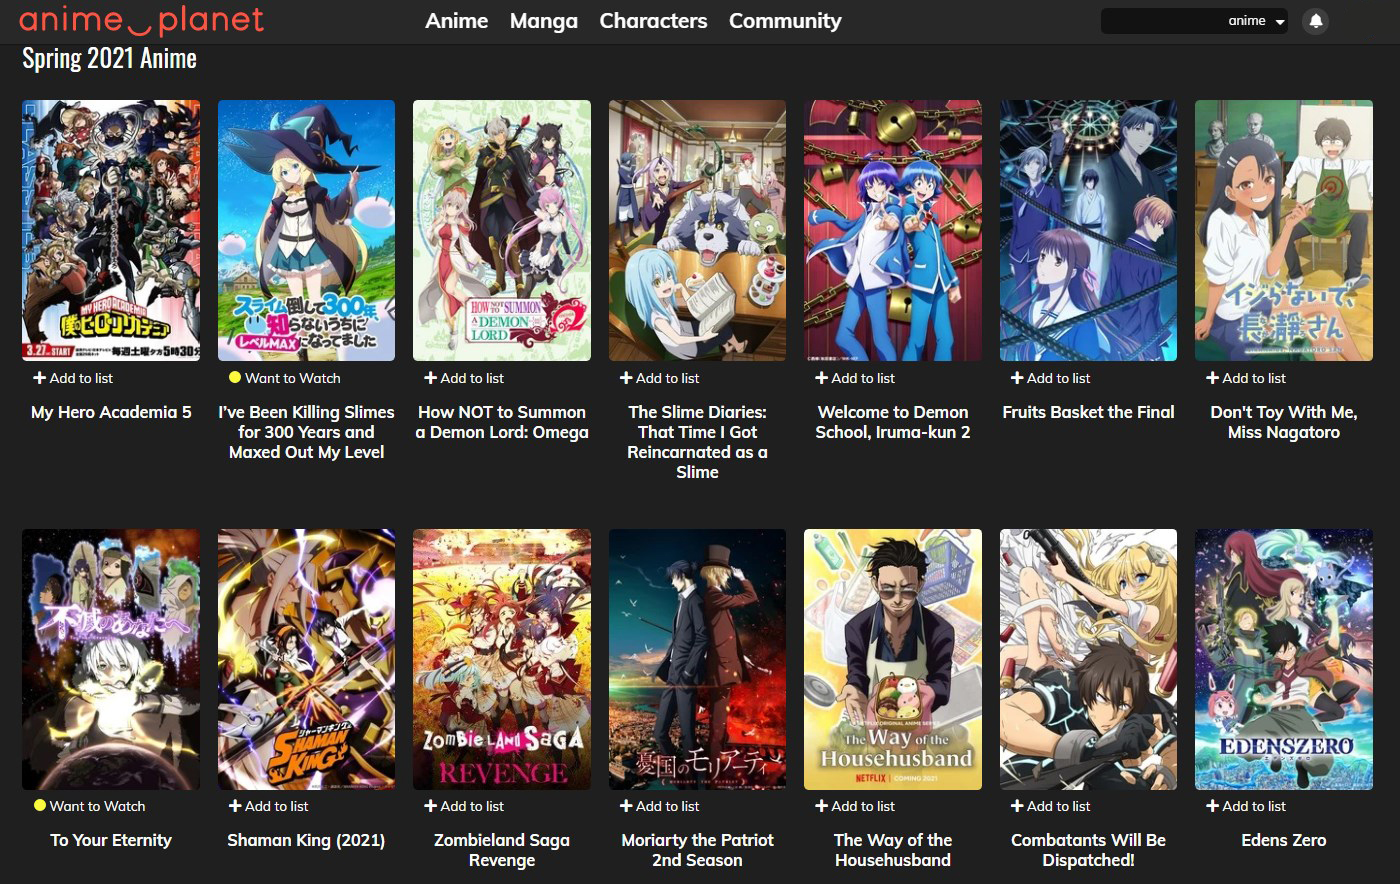Open the Community menu
Viewport: 1400px width, 884px height.
point(785,21)
